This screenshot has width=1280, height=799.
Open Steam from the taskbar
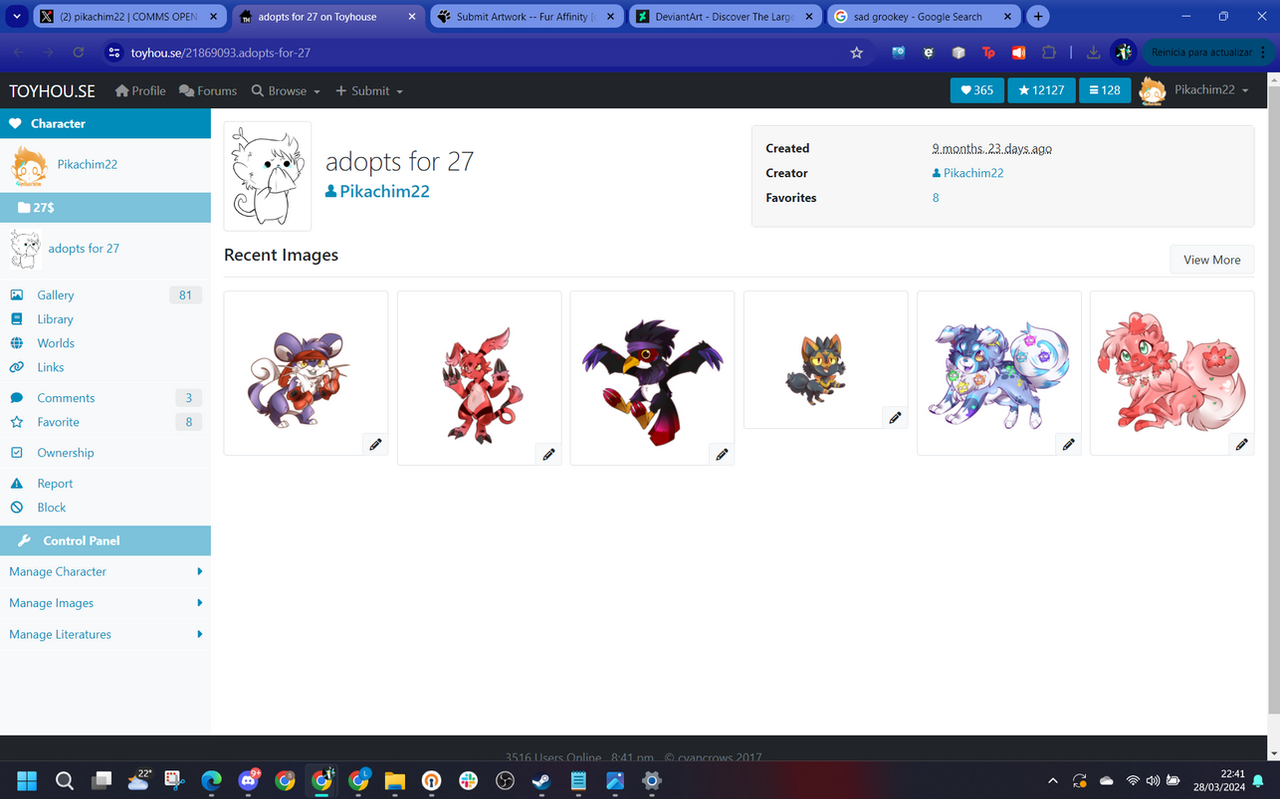coord(541,781)
